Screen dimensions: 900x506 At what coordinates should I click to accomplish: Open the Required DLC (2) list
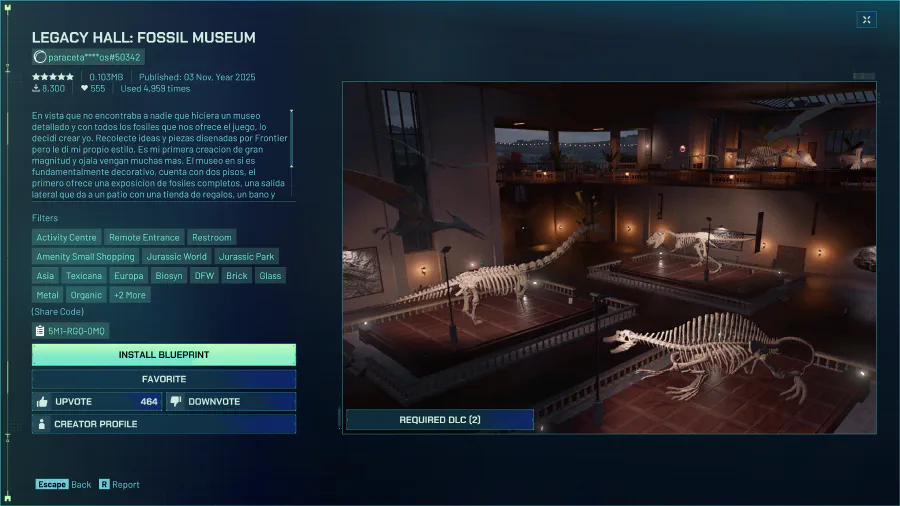point(439,420)
